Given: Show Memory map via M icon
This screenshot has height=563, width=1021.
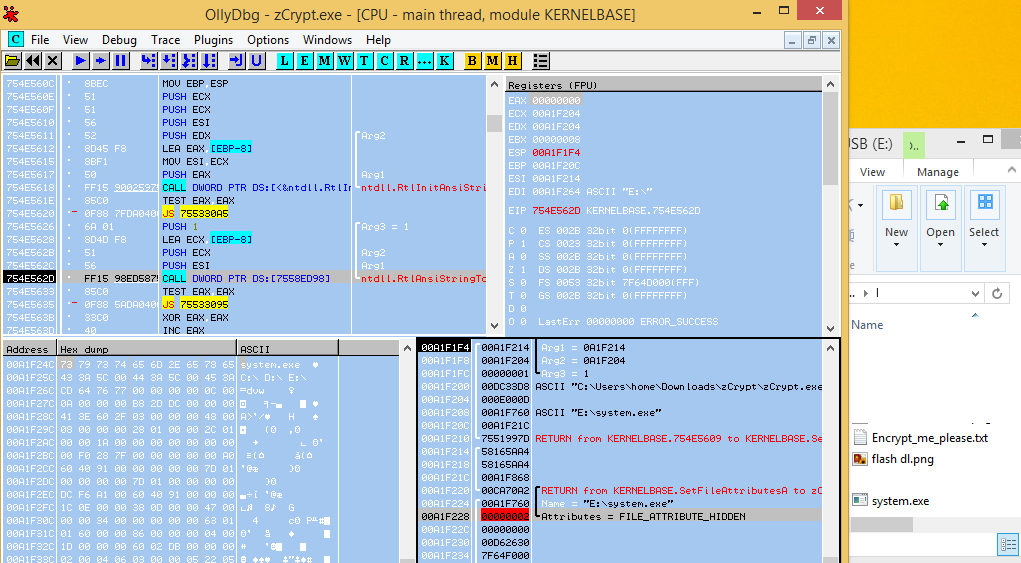Looking at the screenshot, I should coord(325,61).
